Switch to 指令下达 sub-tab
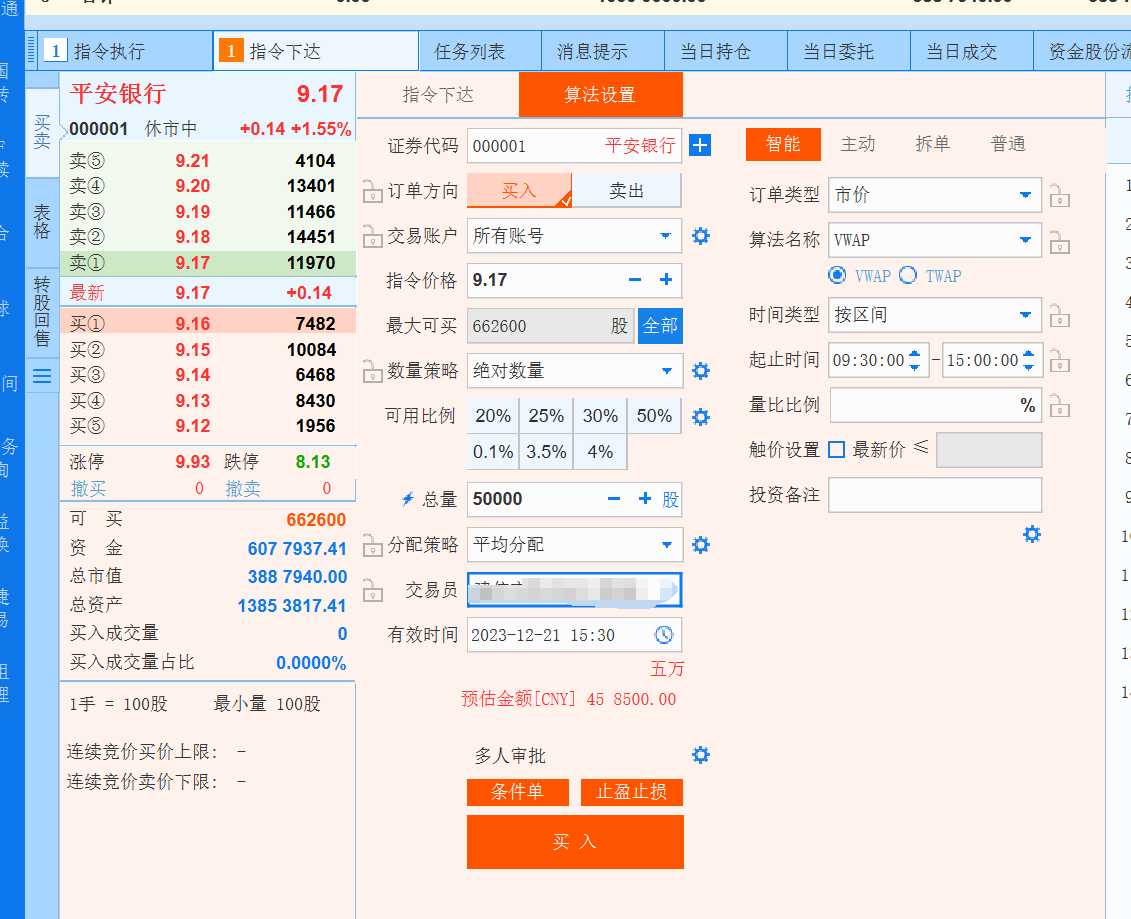The height and width of the screenshot is (919, 1131). pos(438,94)
